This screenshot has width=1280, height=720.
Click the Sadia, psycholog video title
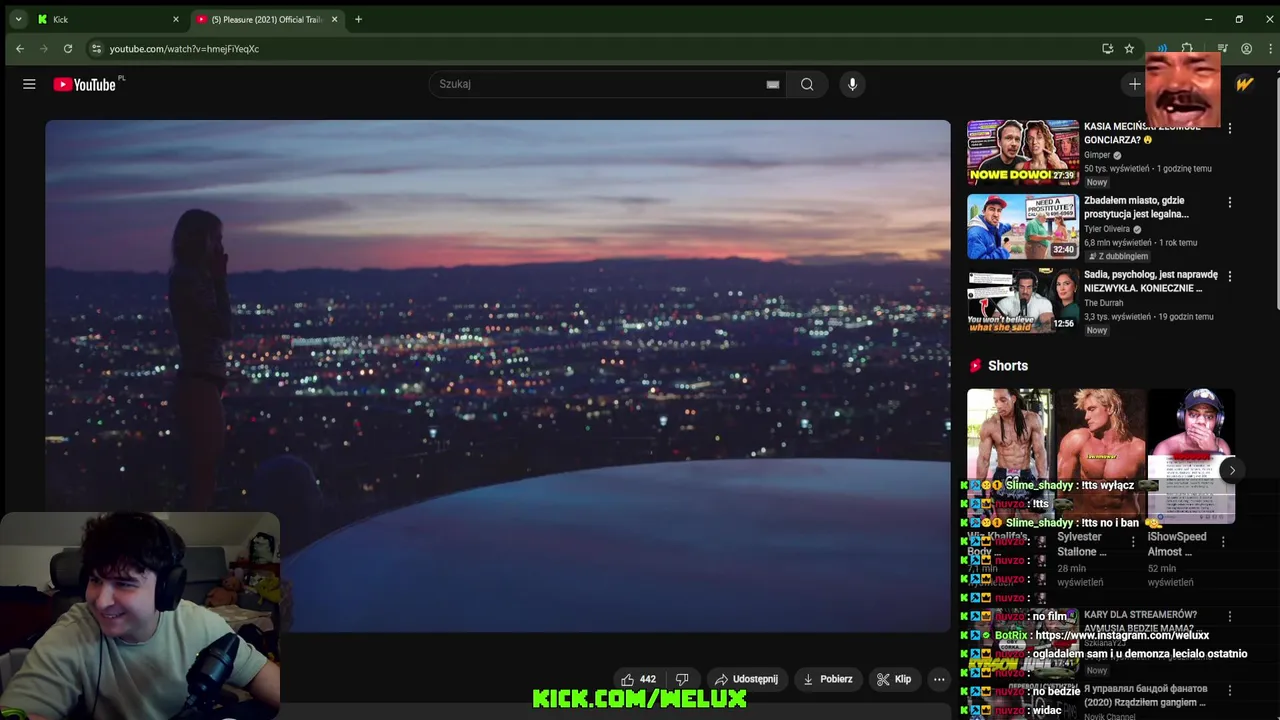(1151, 281)
